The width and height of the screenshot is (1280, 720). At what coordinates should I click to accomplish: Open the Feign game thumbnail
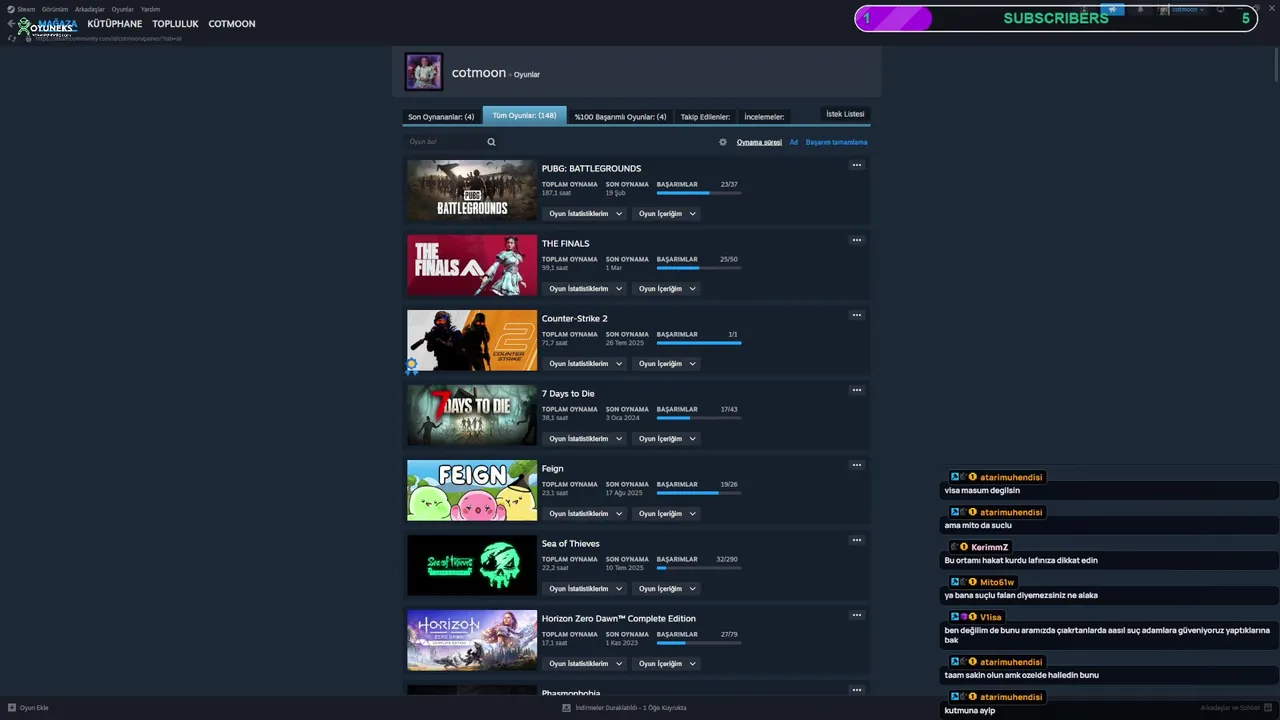[472, 490]
